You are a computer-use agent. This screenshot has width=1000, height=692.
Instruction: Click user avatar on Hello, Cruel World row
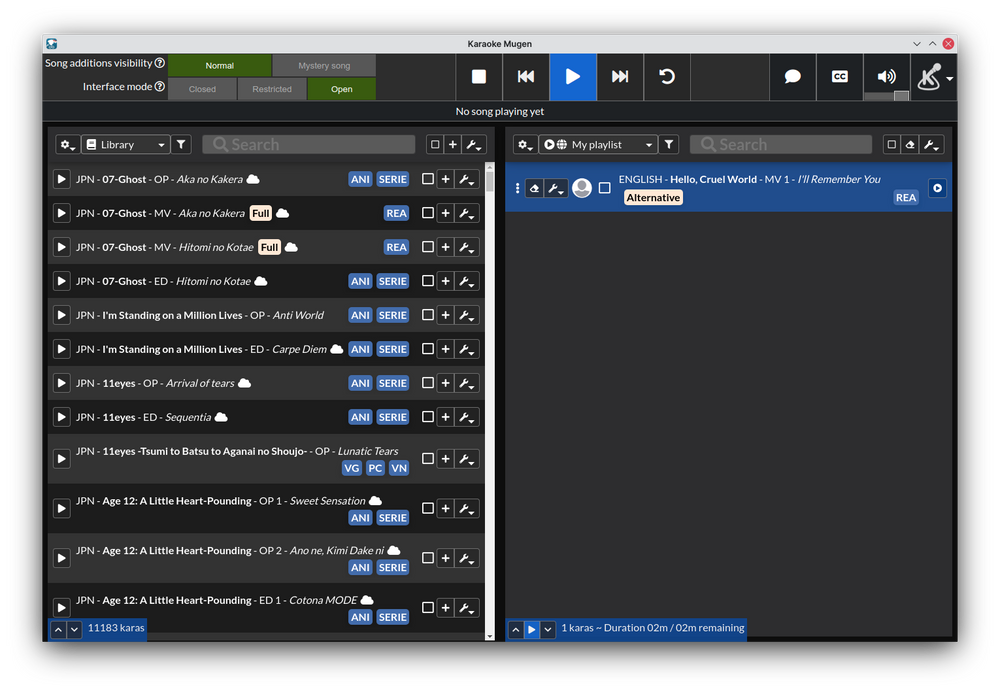pos(582,188)
